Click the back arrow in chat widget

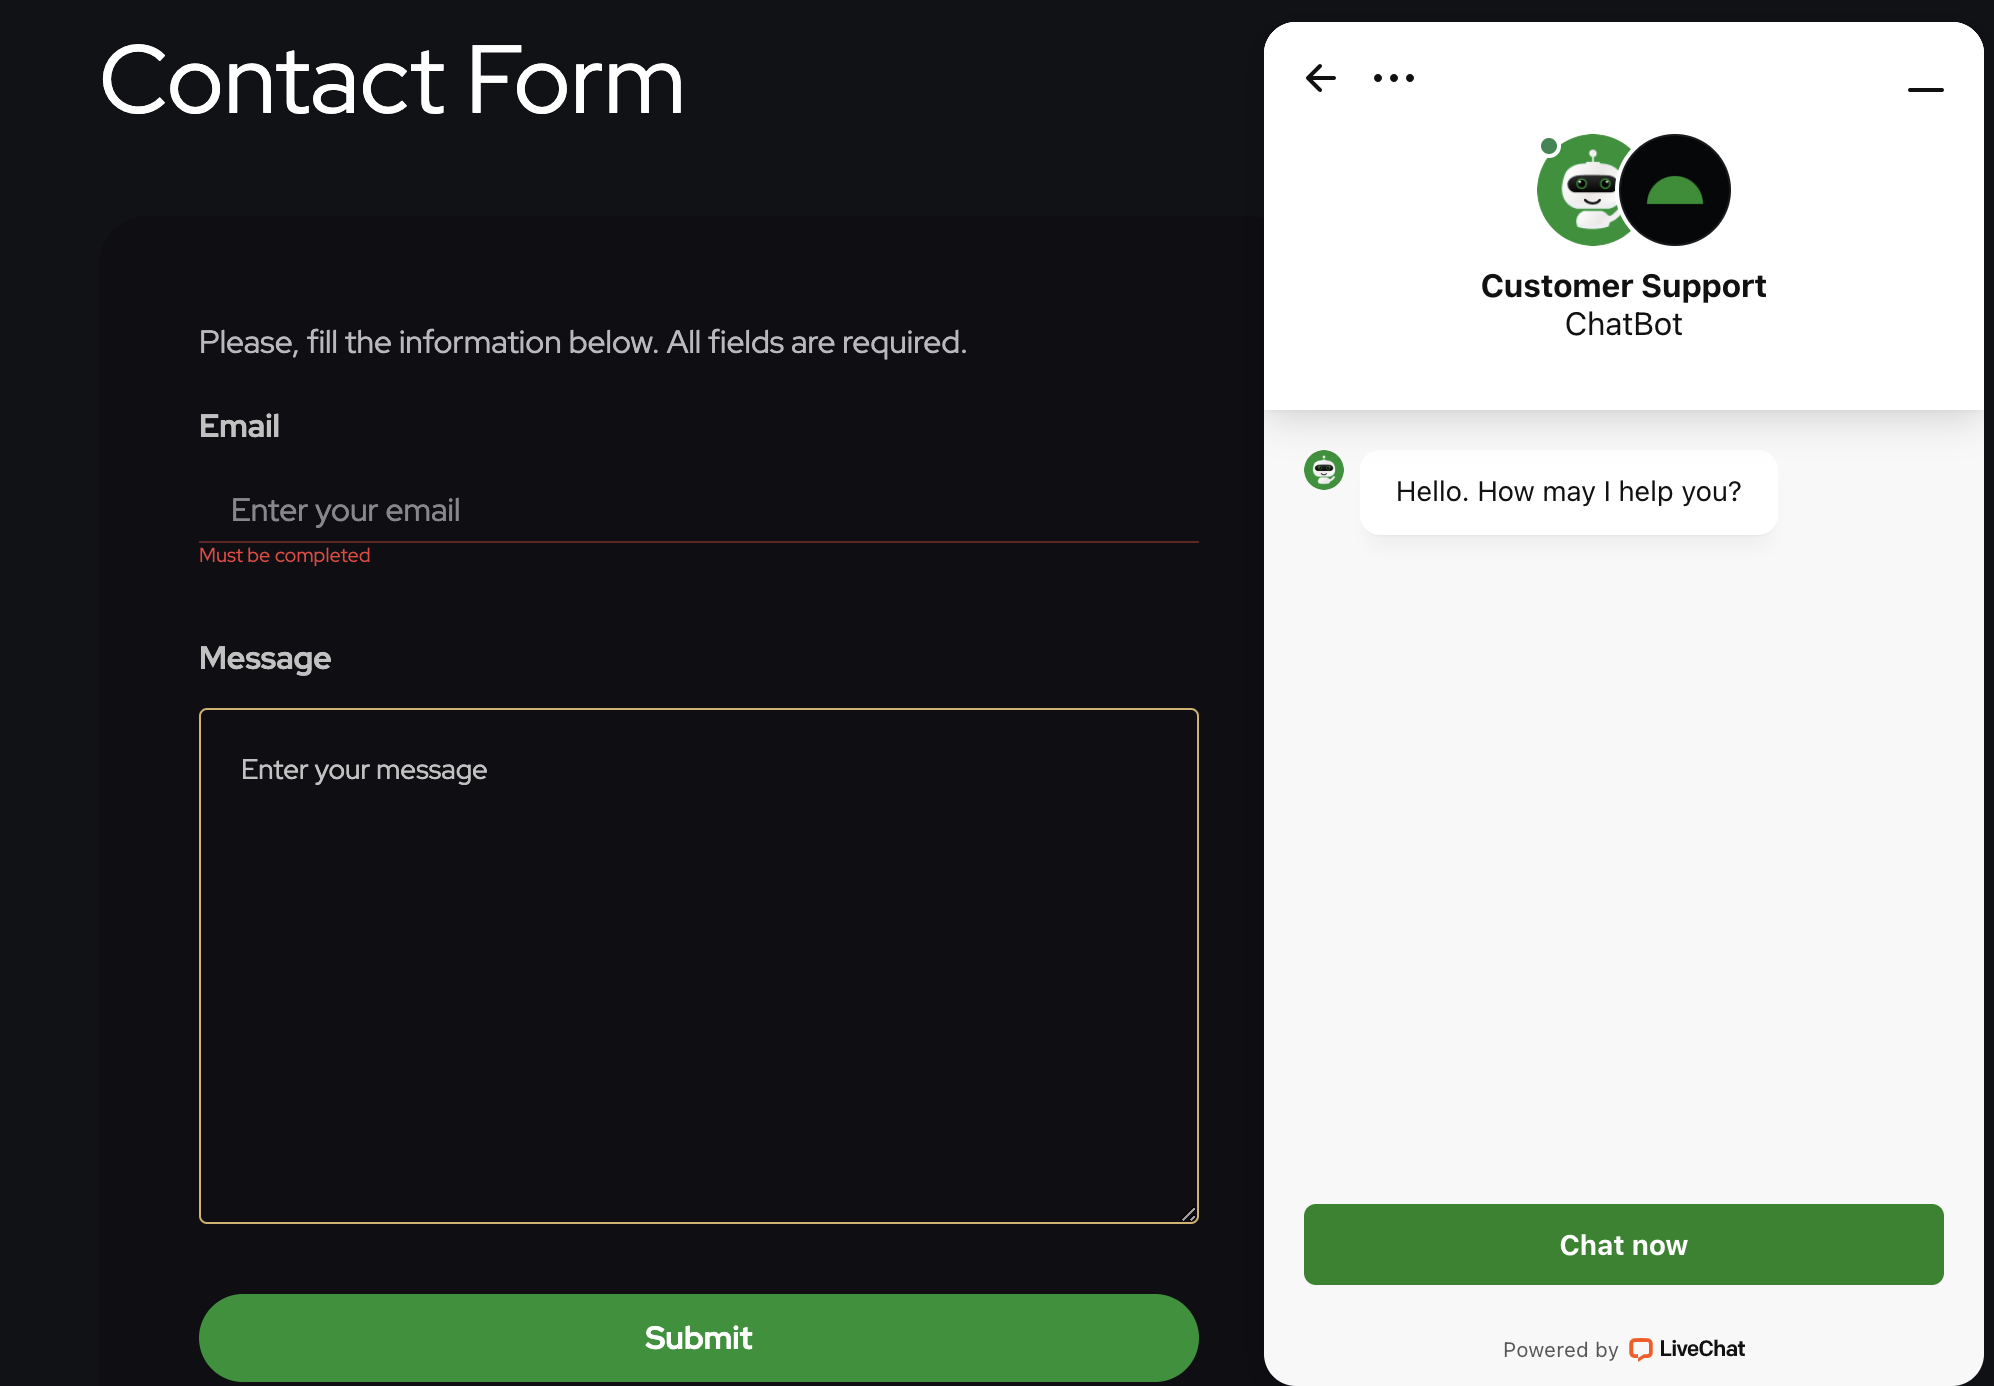point(1321,78)
